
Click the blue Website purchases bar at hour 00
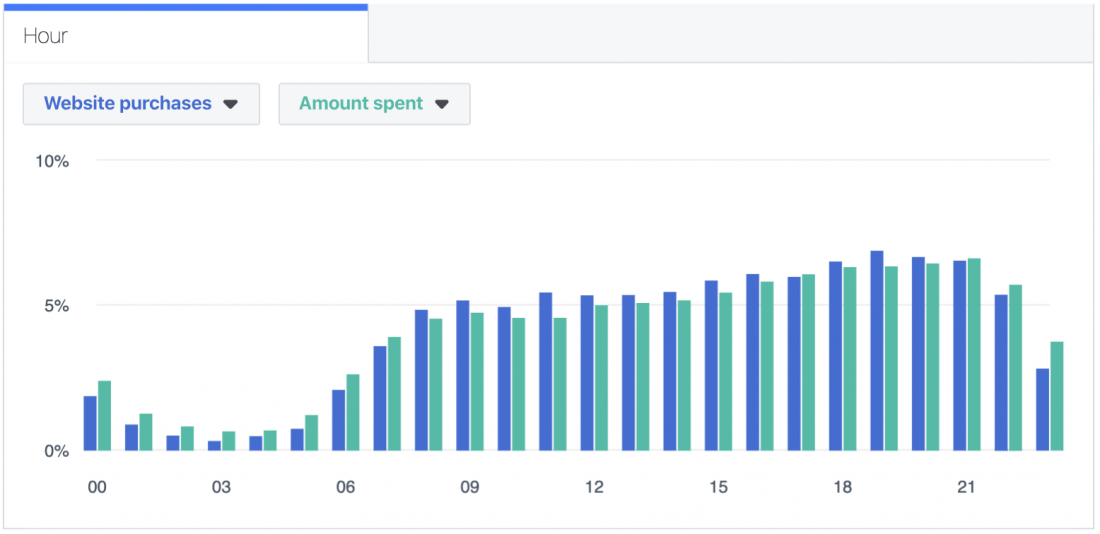90,423
